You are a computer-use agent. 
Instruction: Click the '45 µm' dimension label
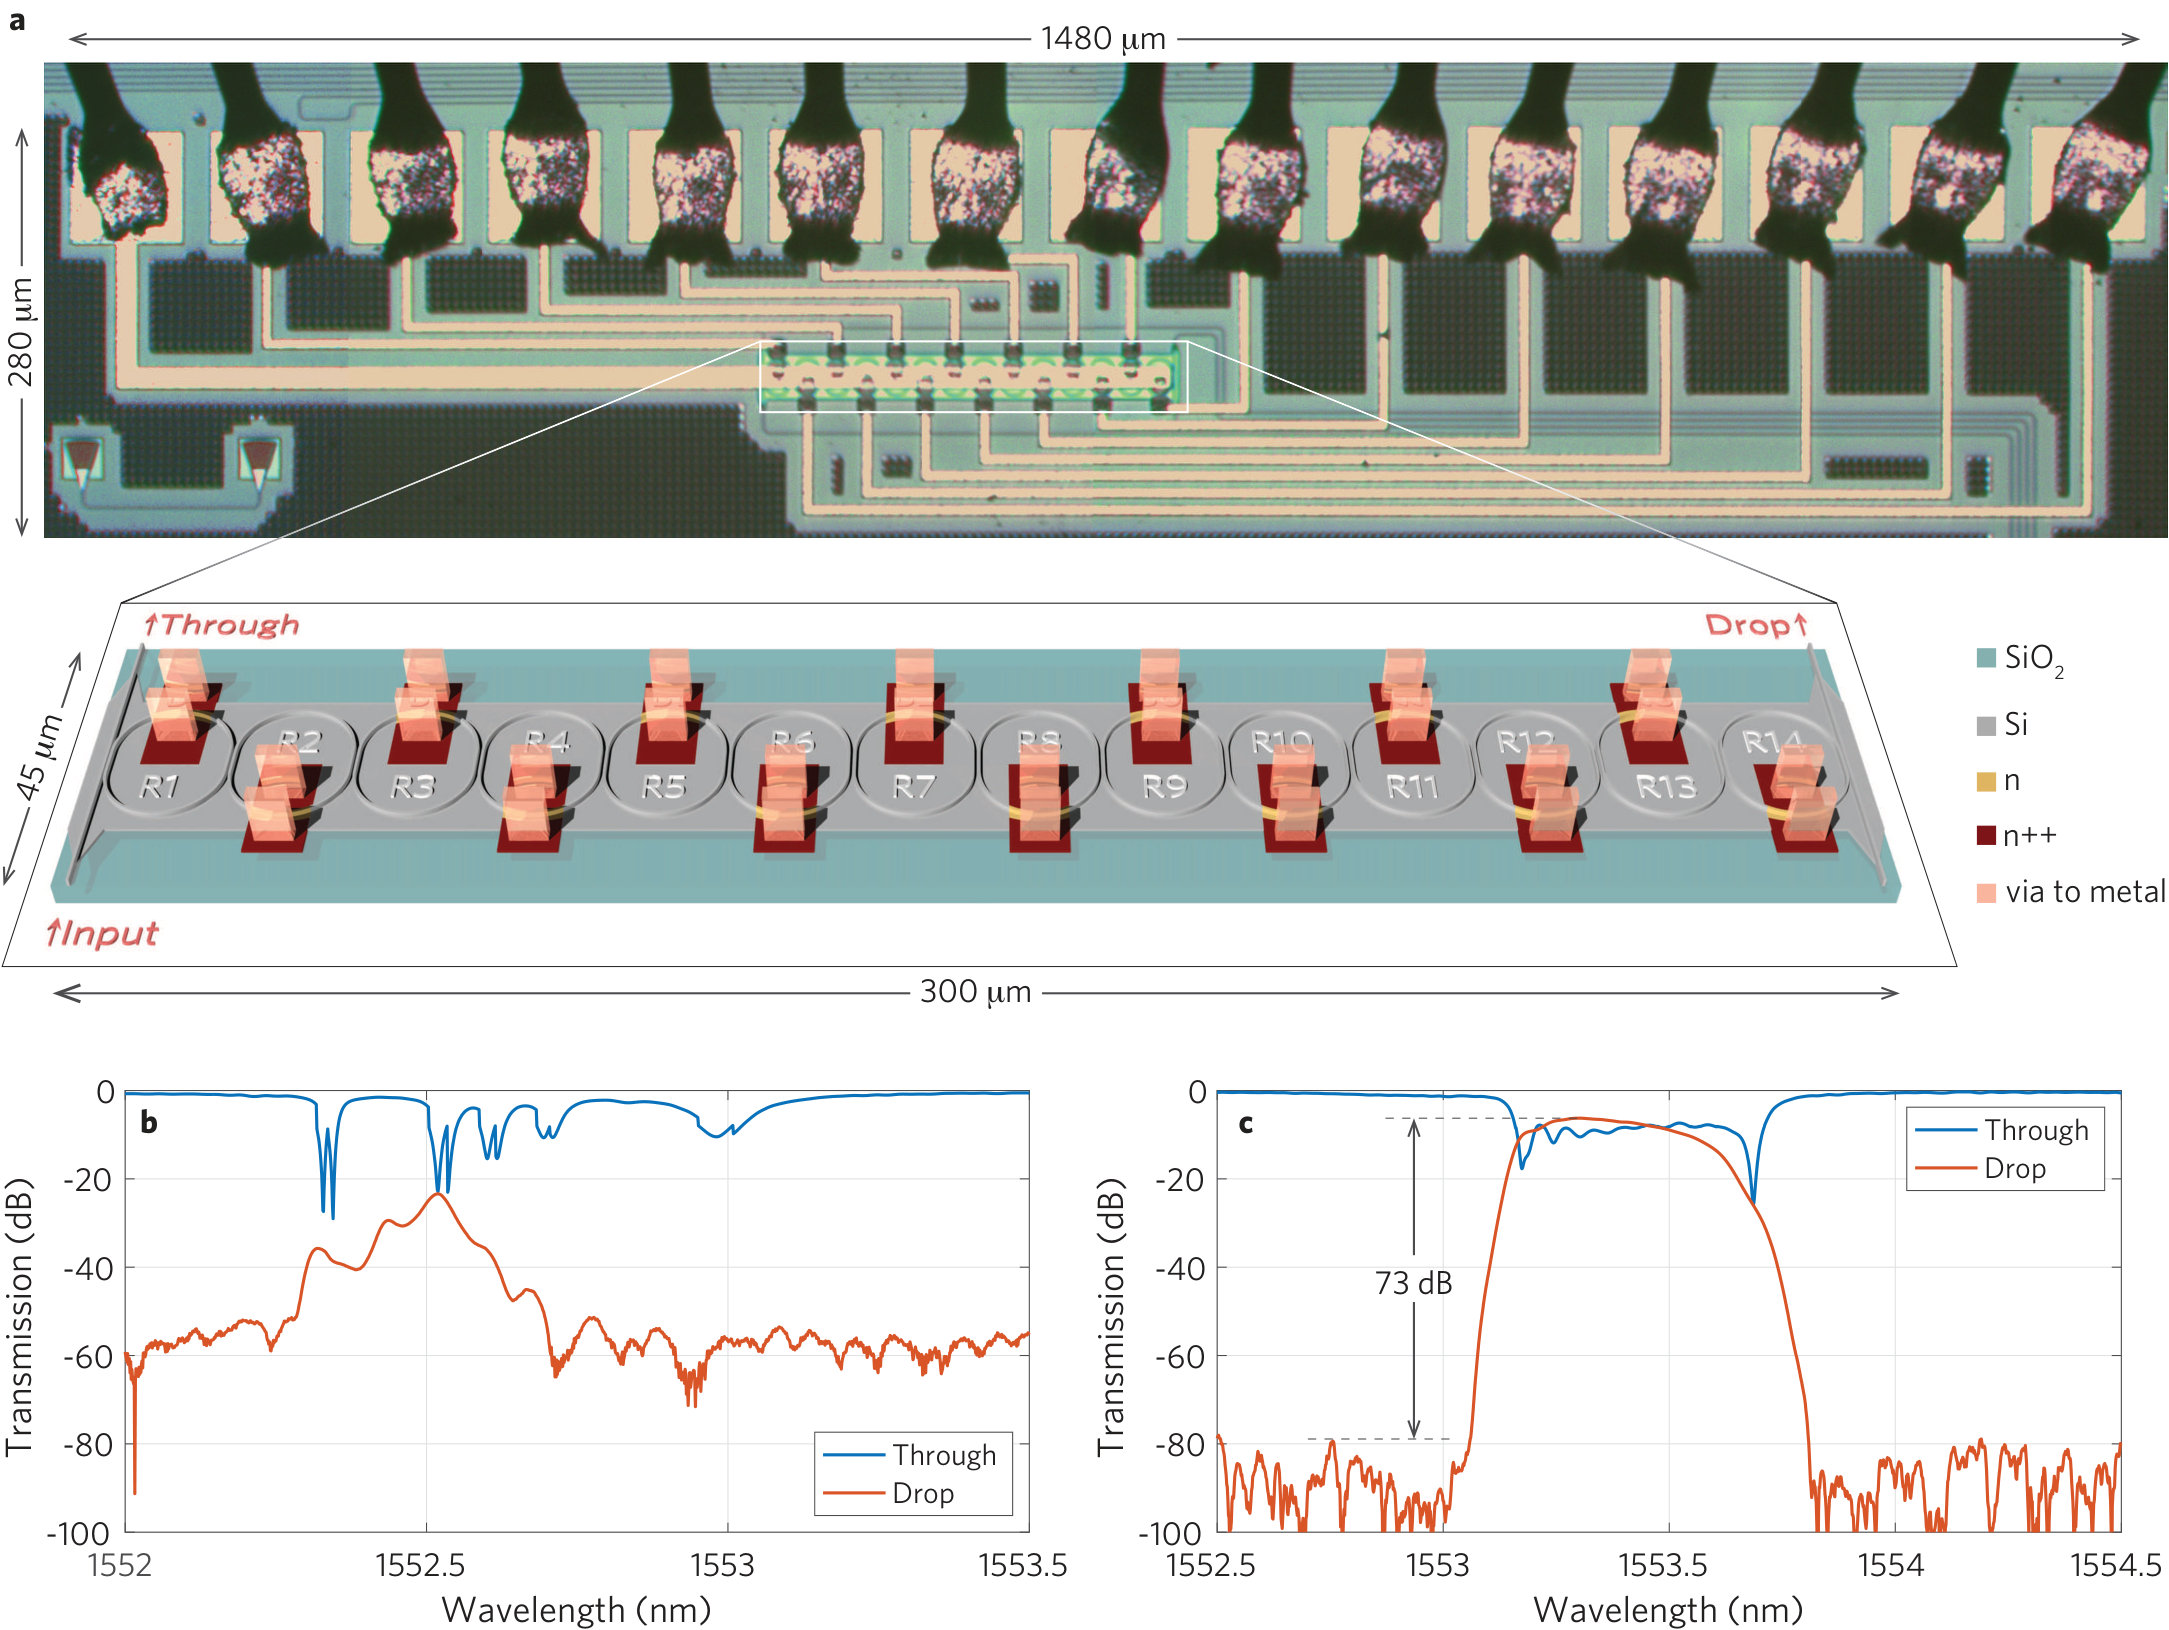(x=39, y=757)
